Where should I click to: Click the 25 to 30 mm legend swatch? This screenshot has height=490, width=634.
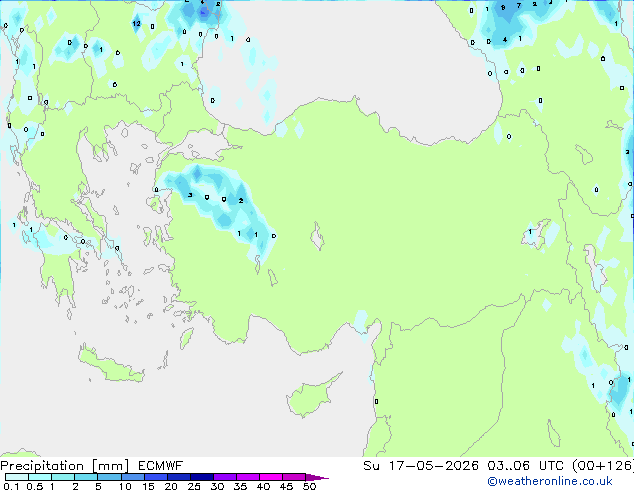coord(201,477)
